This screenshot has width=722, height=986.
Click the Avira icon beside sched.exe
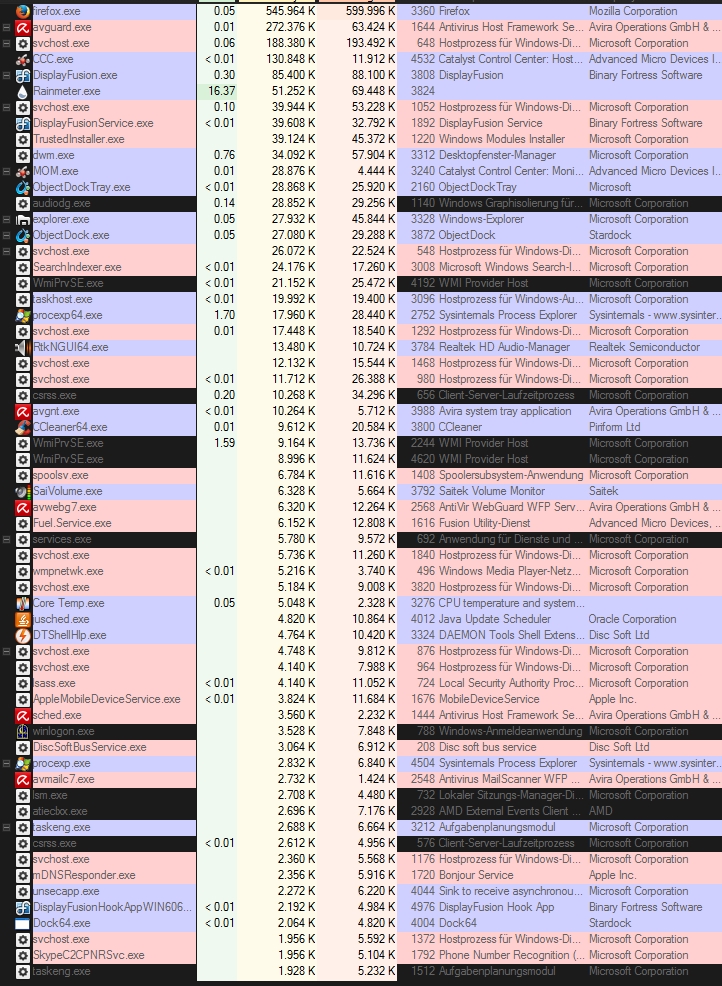point(23,715)
